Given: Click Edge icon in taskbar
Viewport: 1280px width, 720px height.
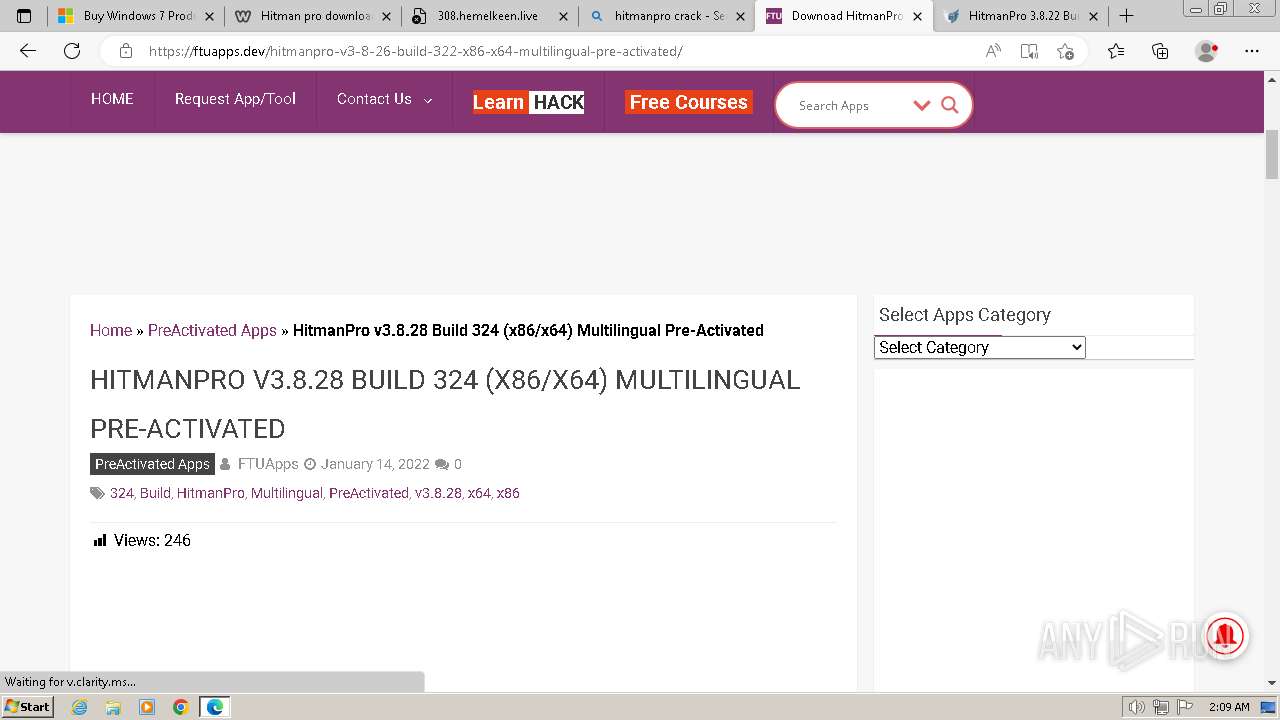Looking at the screenshot, I should [215, 707].
